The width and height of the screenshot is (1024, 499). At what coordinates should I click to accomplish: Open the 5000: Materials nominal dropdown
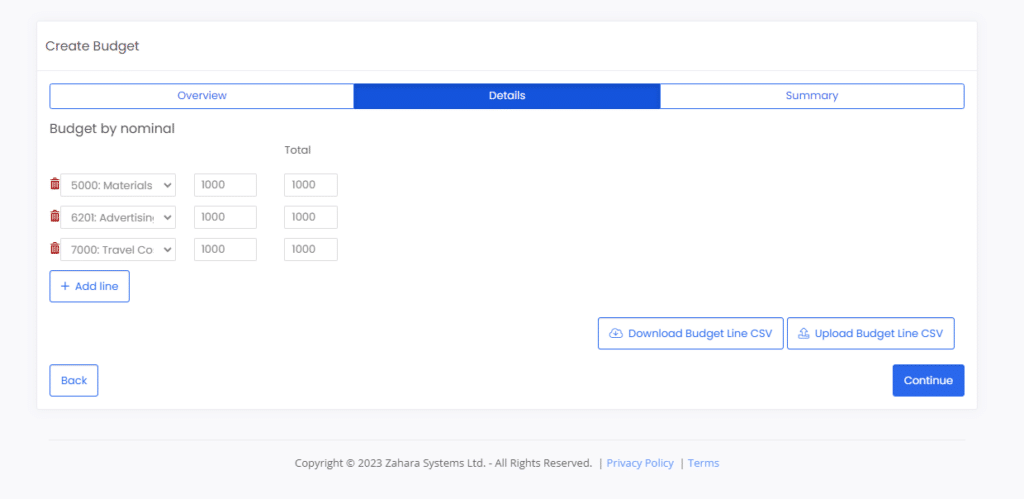(118, 185)
